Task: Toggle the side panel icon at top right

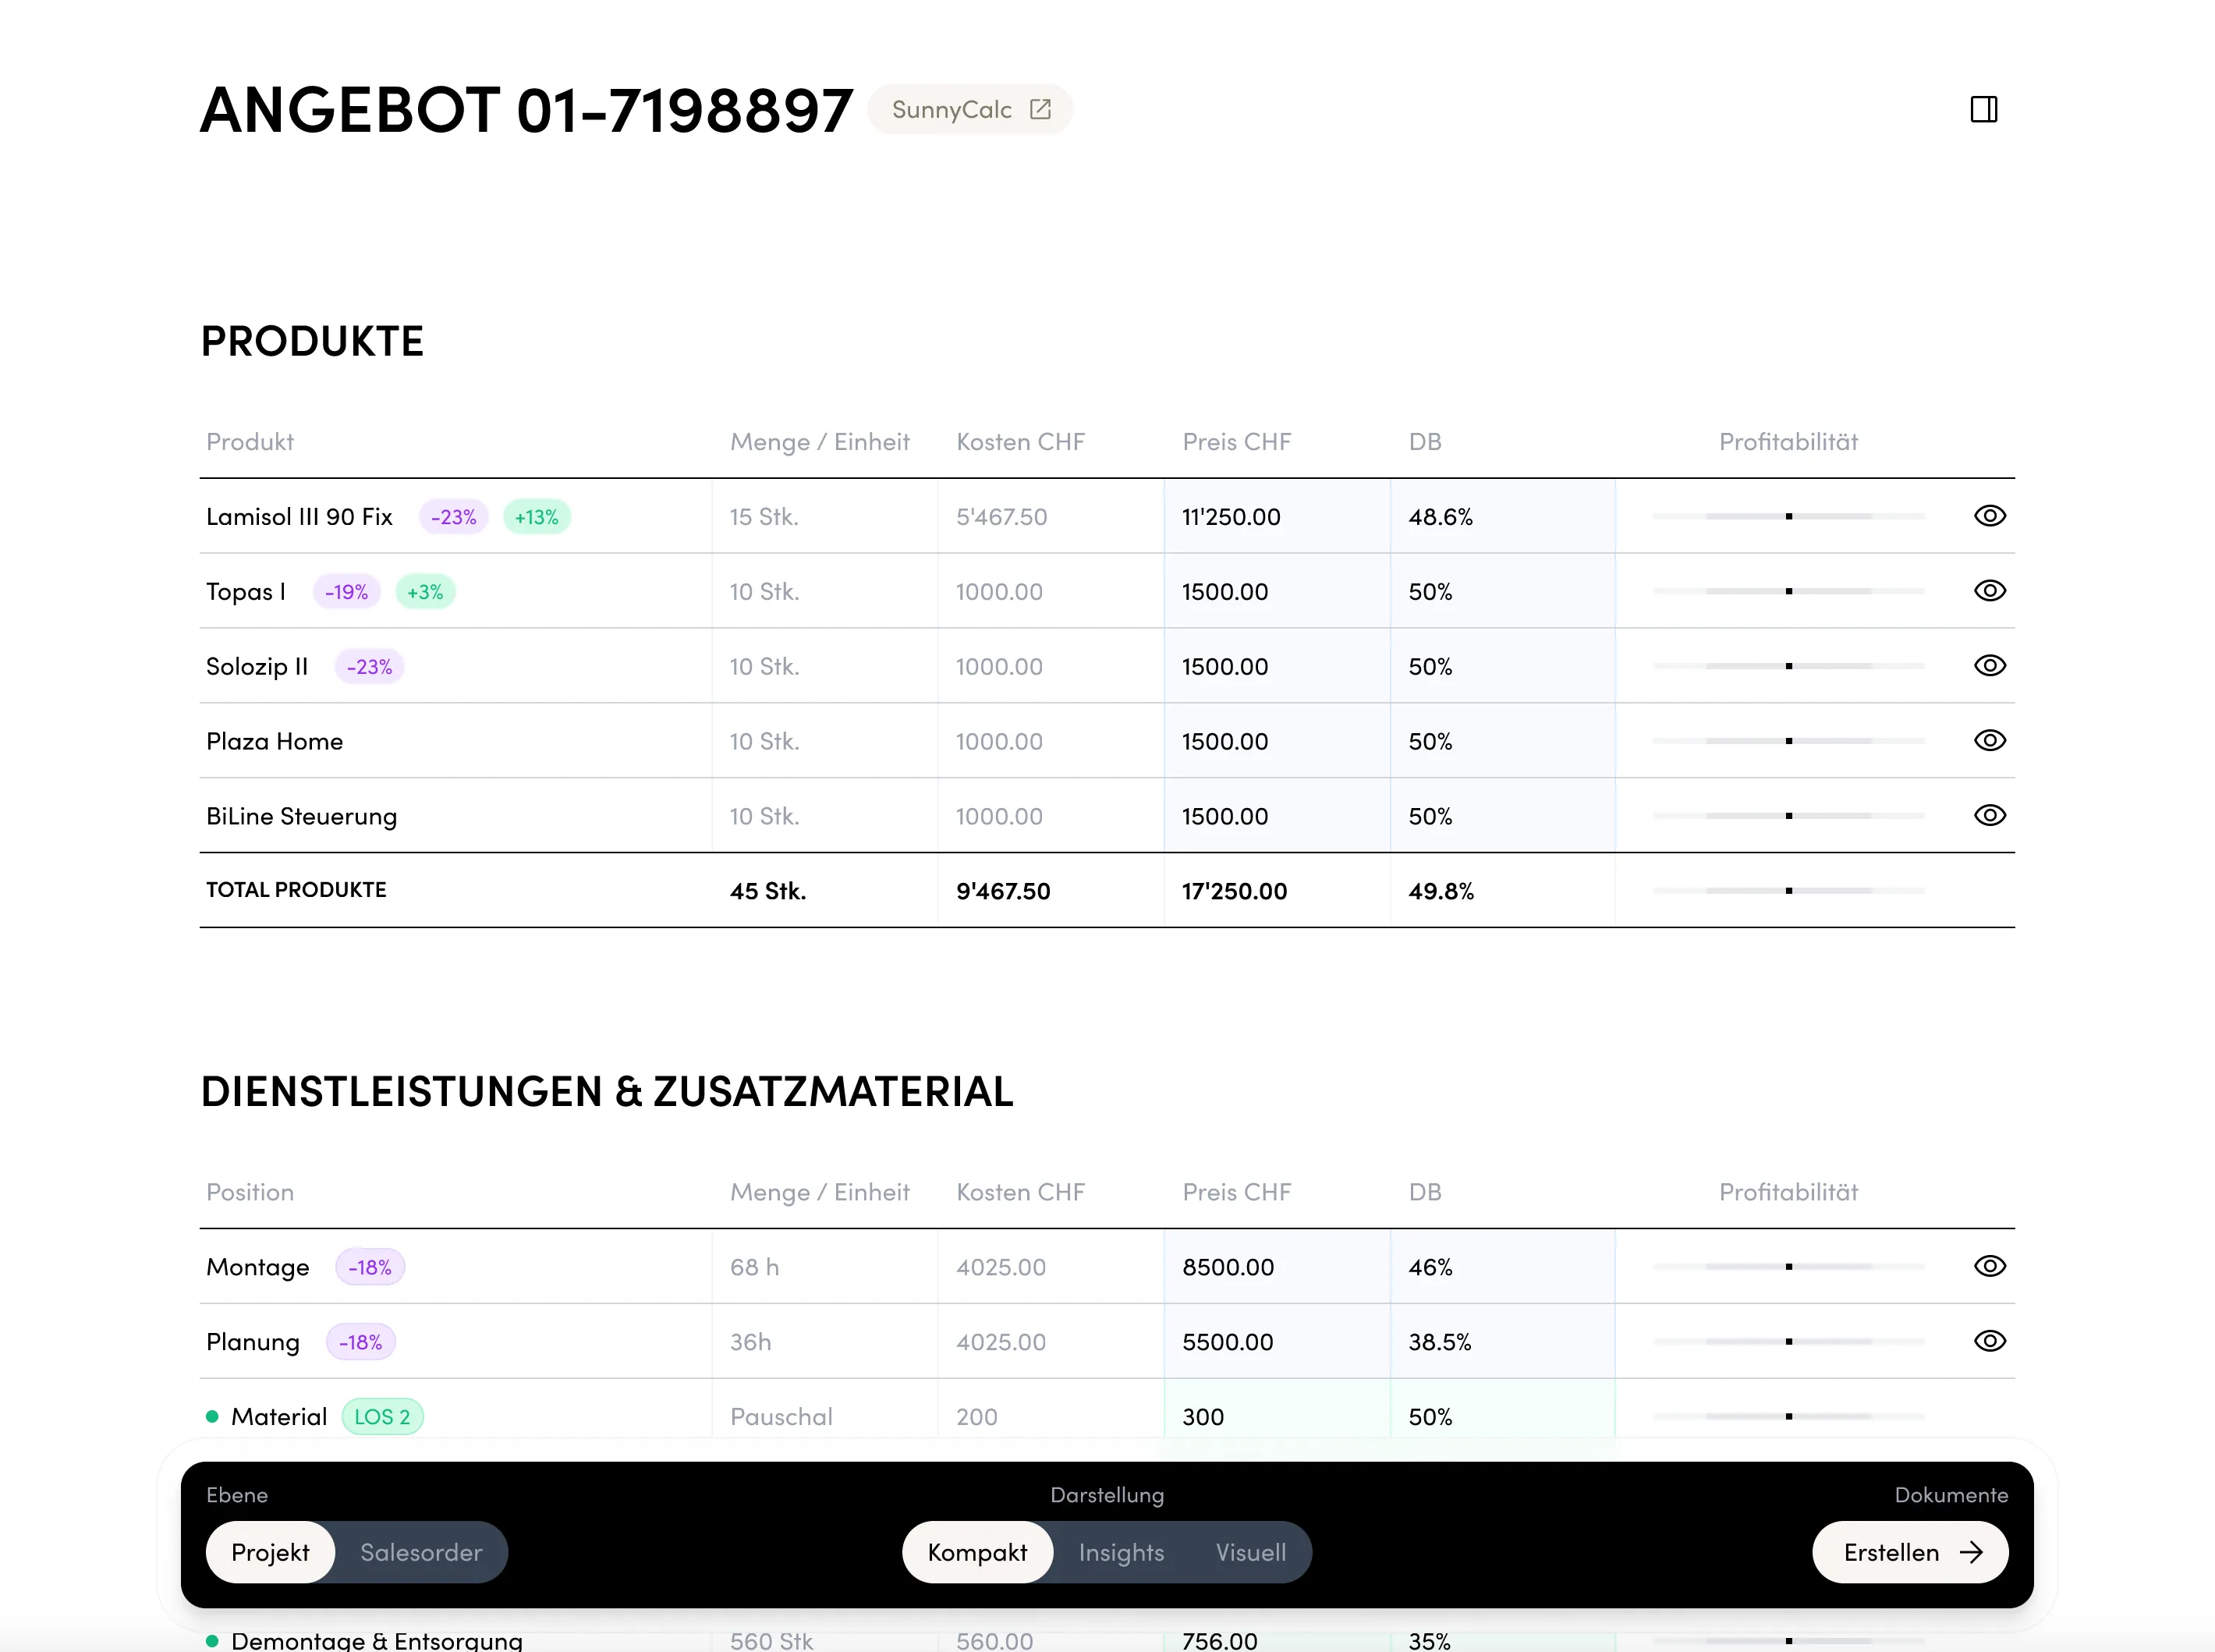Action: [x=1984, y=109]
